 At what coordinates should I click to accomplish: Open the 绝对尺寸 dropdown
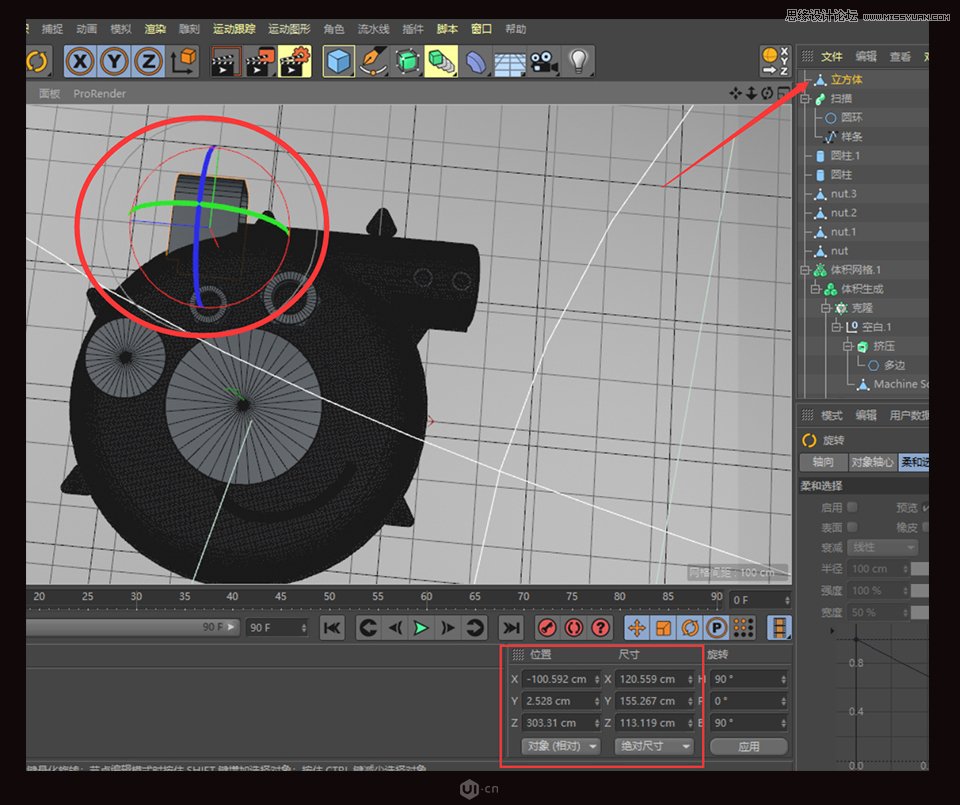(652, 746)
